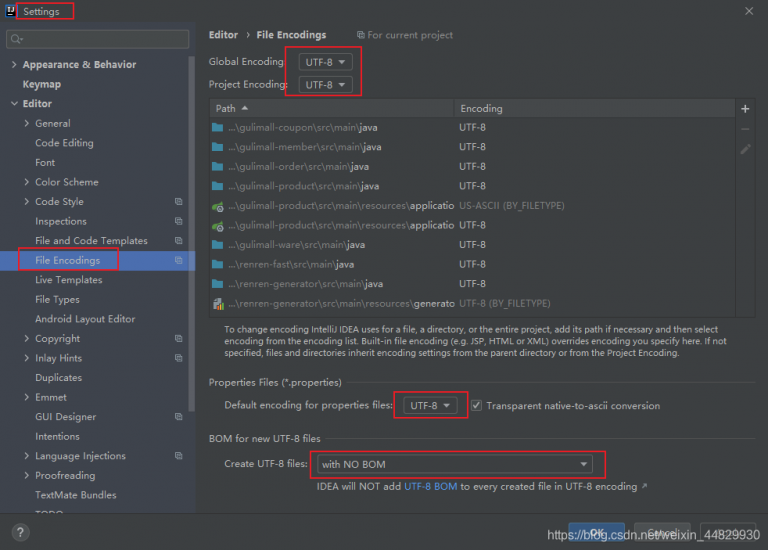The width and height of the screenshot is (768, 550).
Task: Toggle Transparent native-to-ascii conversion checkbox
Action: click(x=477, y=406)
